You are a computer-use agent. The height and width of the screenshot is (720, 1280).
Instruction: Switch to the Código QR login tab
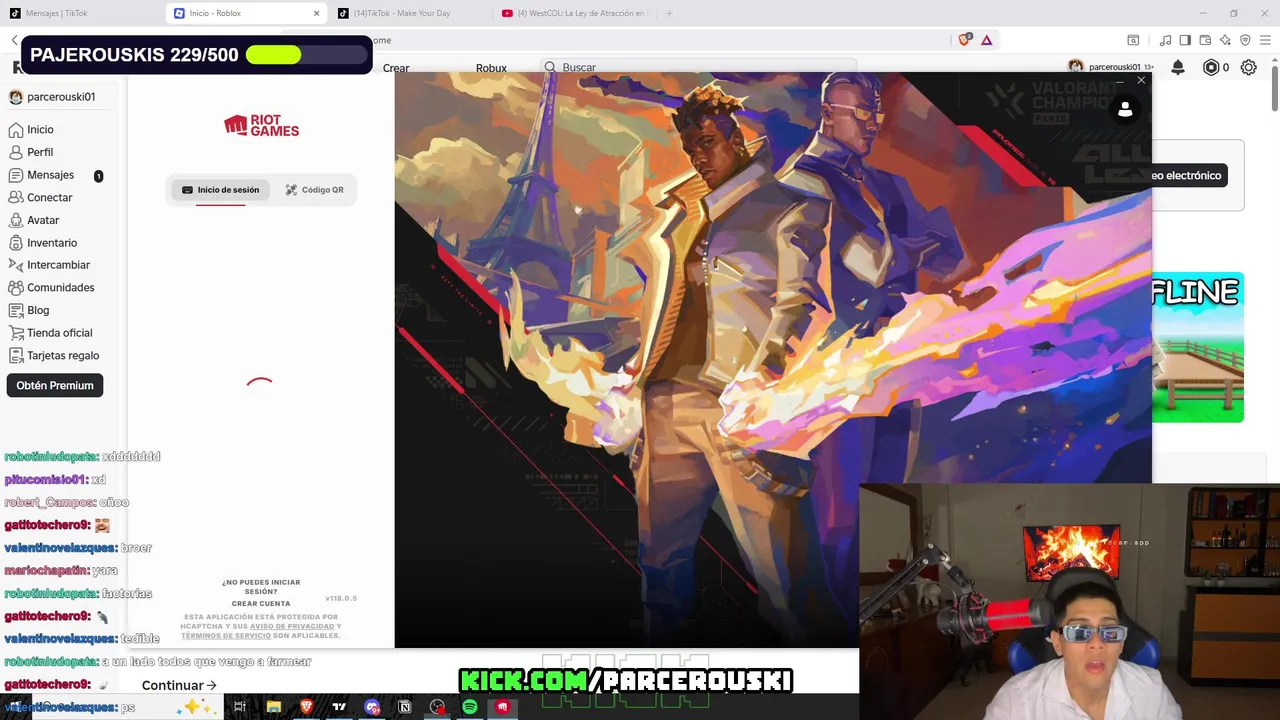[314, 190]
